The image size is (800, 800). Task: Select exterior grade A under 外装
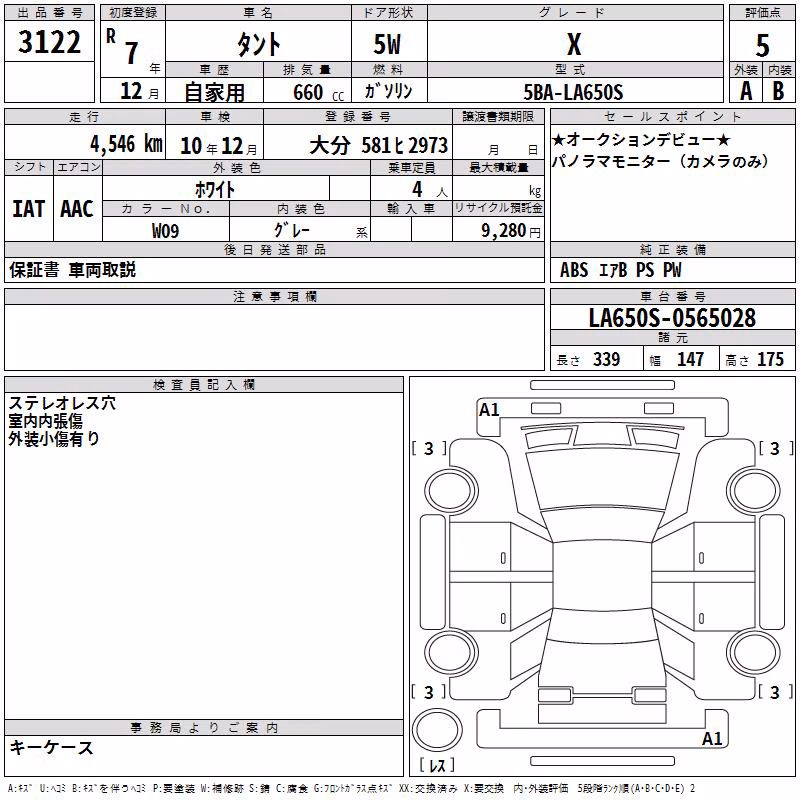(746, 91)
